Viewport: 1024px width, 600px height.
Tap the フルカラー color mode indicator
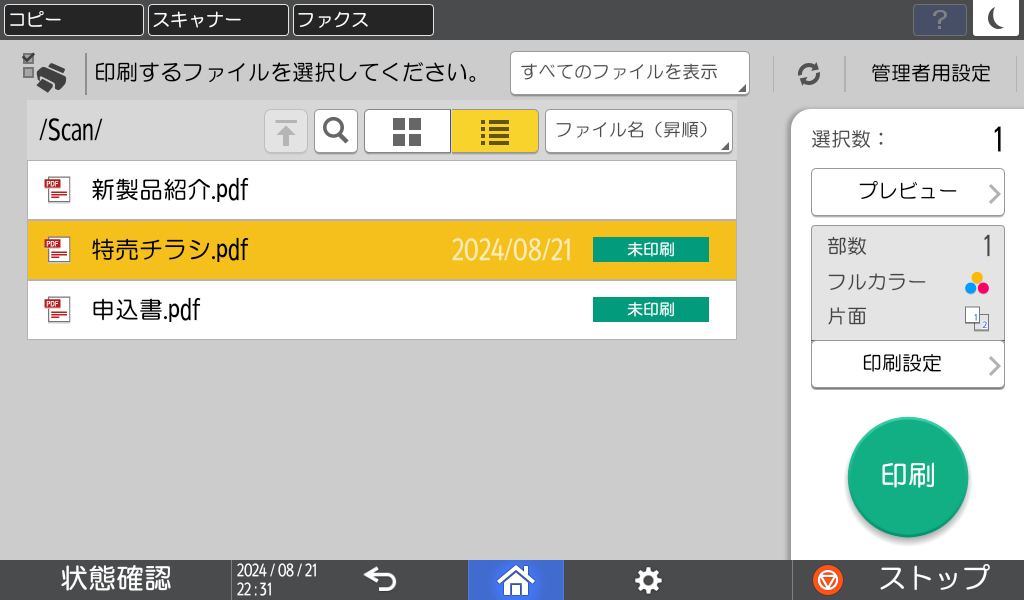(906, 283)
